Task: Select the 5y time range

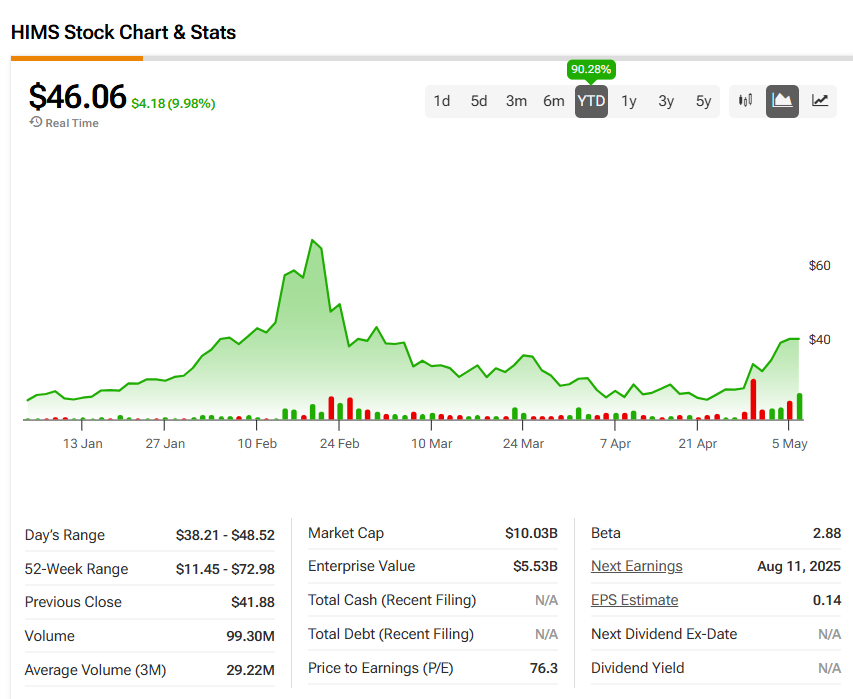Action: pyautogui.click(x=703, y=101)
